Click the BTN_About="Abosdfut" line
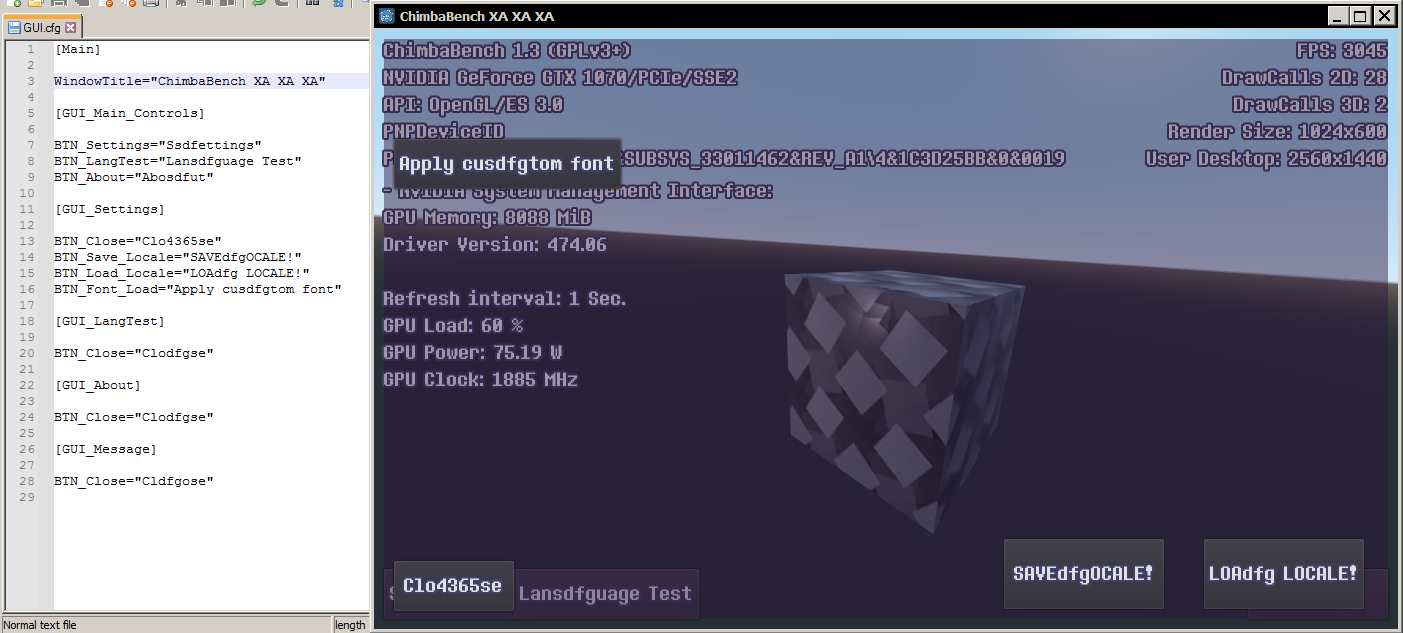Viewport: 1403px width, 633px height. [134, 177]
